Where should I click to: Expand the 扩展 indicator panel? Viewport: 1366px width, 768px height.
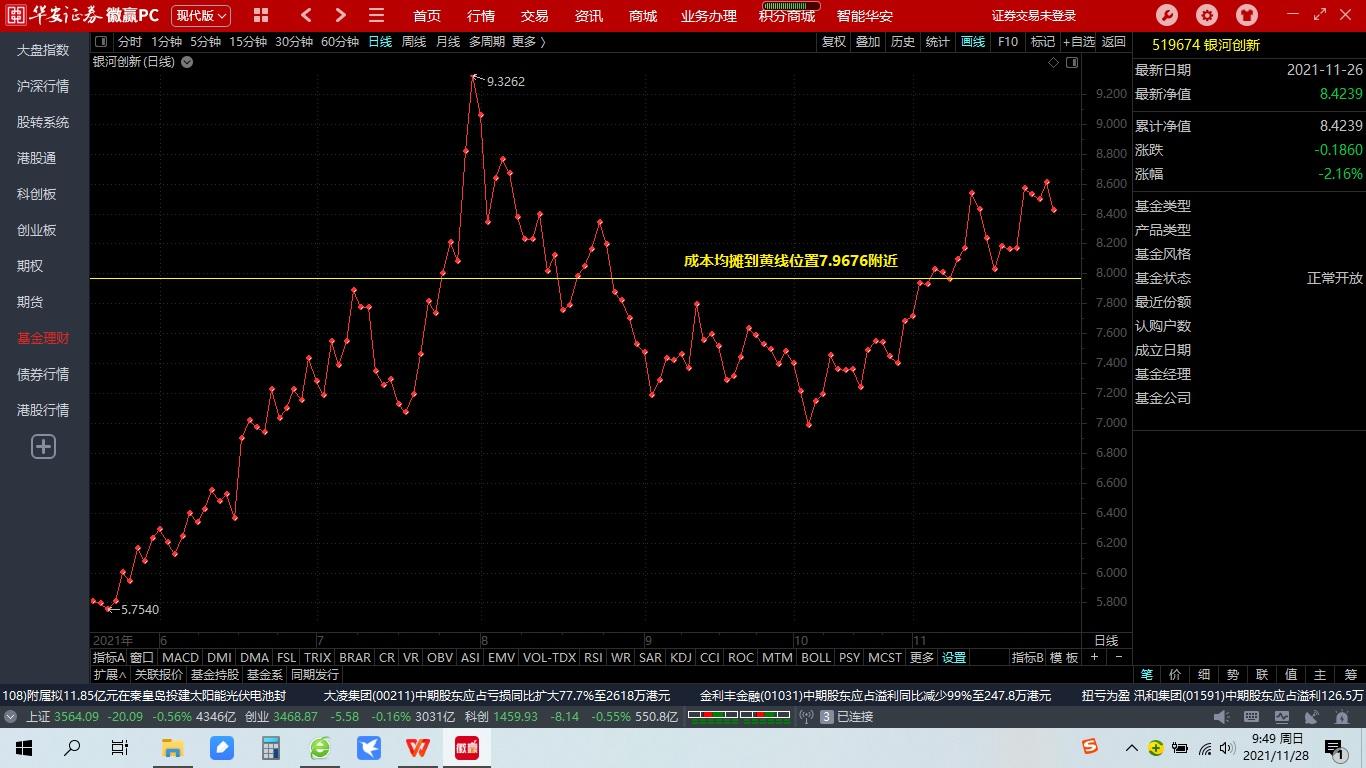coord(110,674)
